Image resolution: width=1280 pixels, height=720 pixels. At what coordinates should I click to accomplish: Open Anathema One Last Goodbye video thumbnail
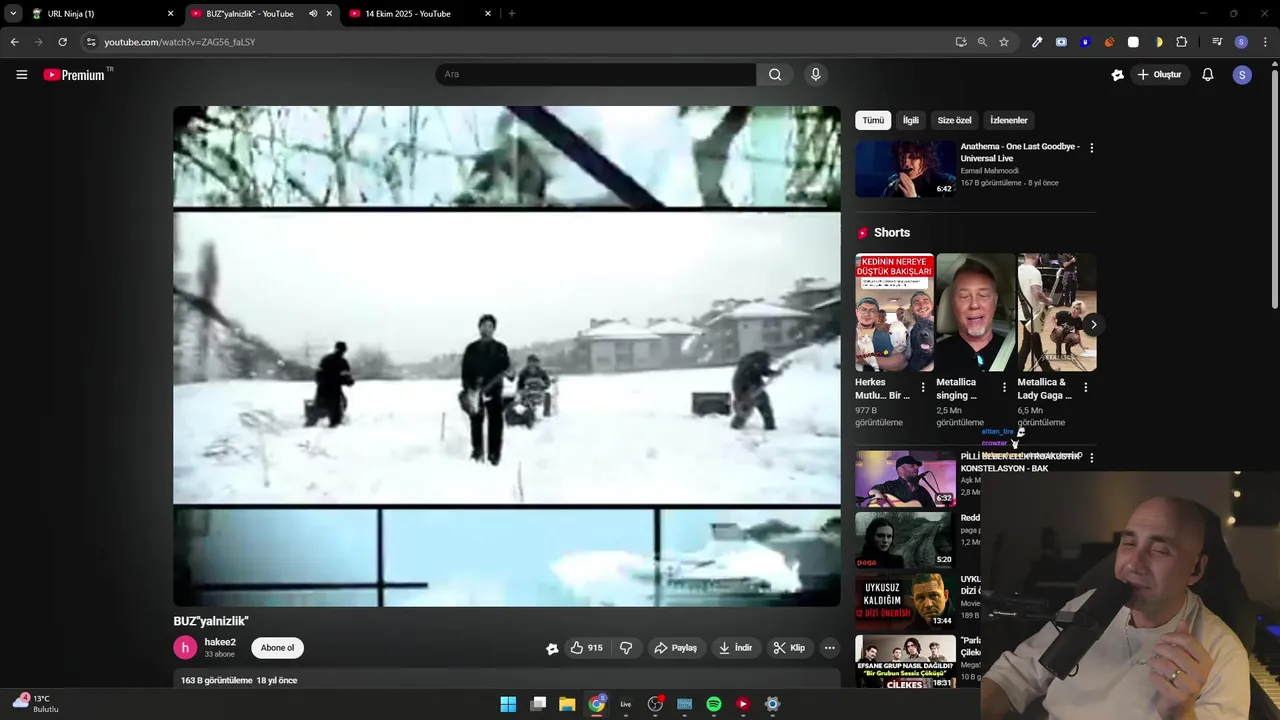point(905,168)
